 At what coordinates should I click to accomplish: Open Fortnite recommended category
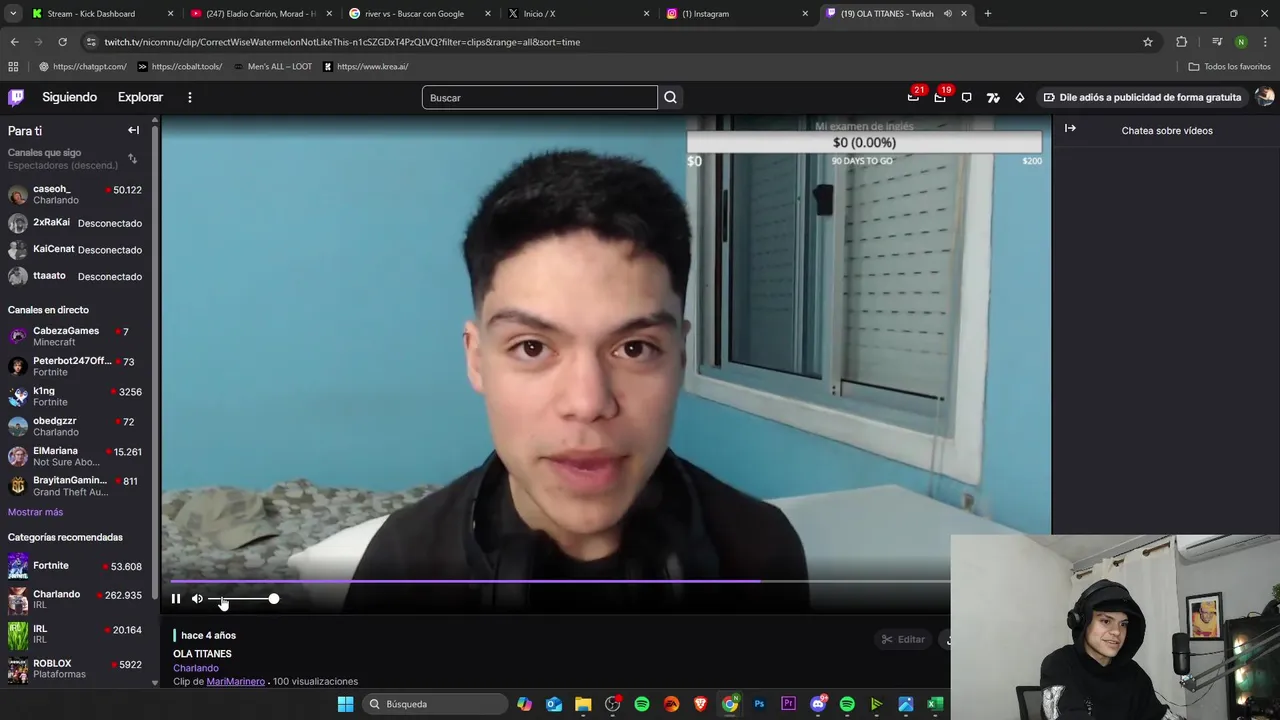(x=75, y=566)
